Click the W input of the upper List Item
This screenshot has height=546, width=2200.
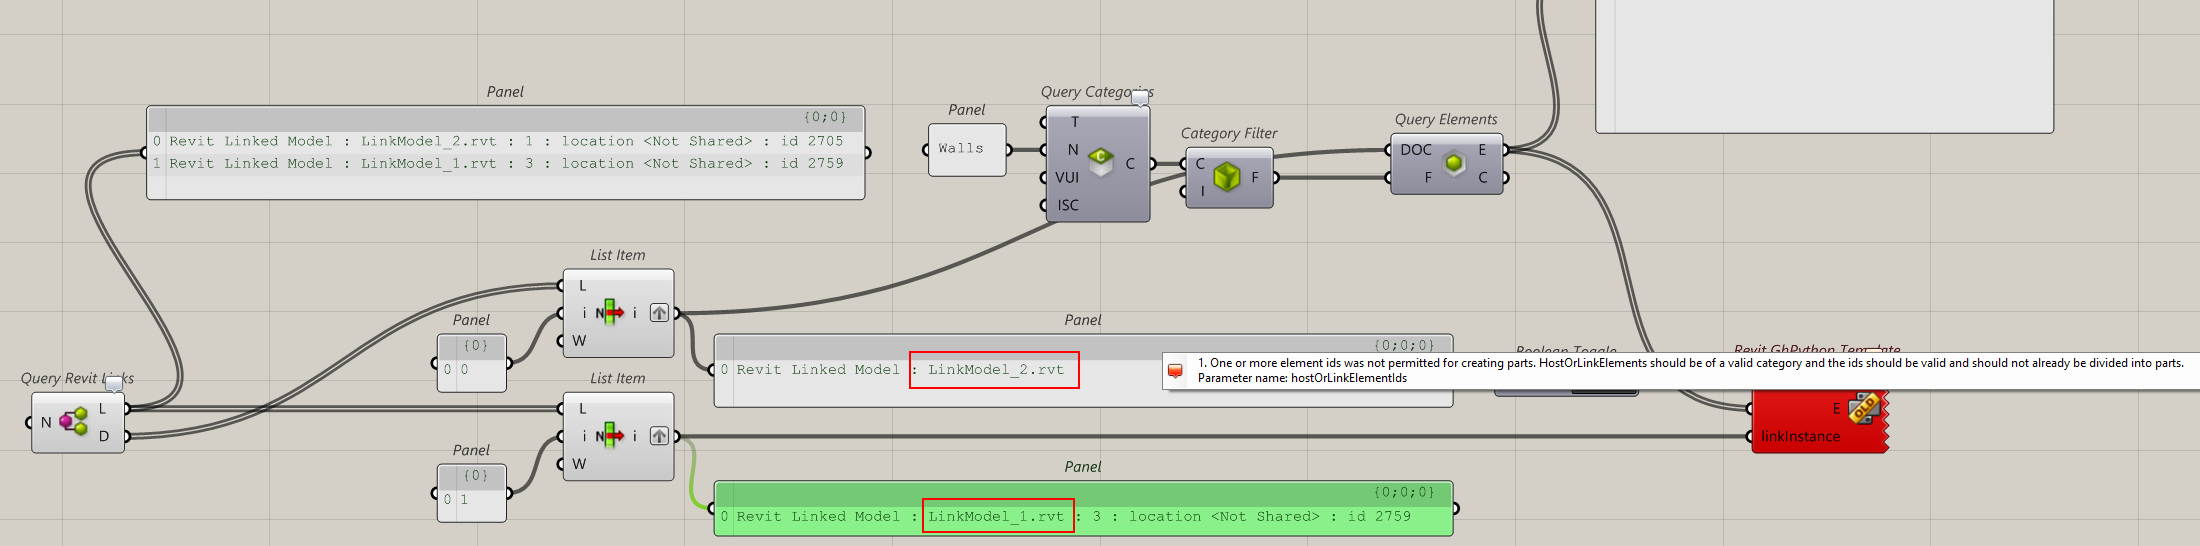click(x=579, y=340)
